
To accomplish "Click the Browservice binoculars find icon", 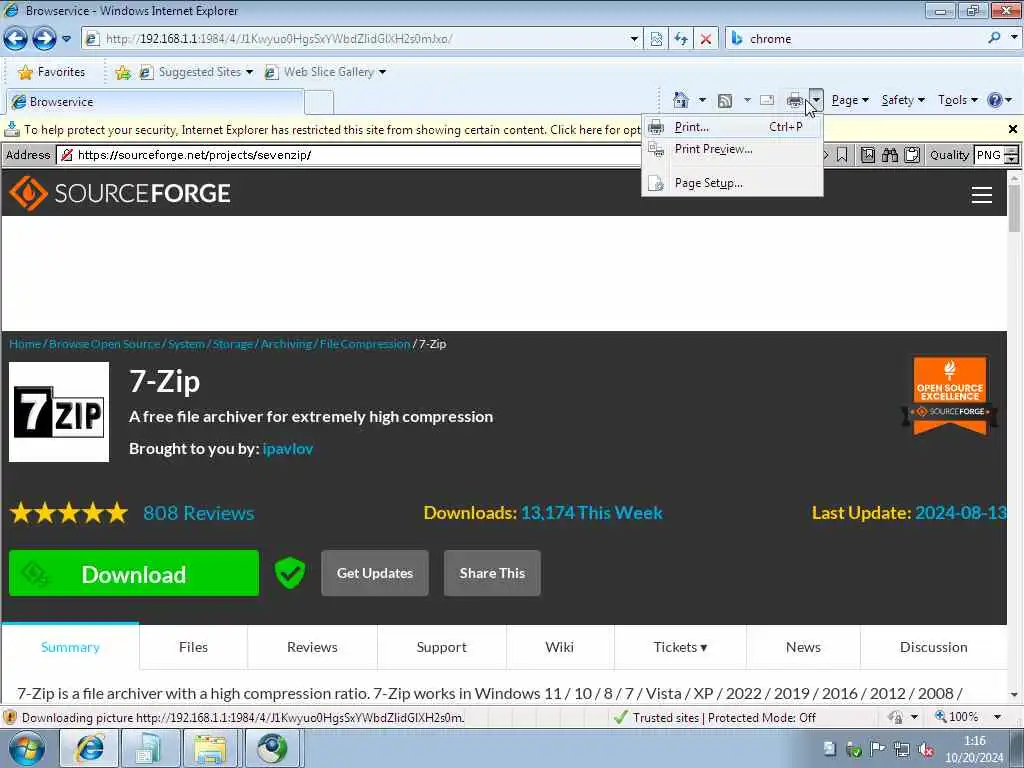I will click(x=890, y=155).
